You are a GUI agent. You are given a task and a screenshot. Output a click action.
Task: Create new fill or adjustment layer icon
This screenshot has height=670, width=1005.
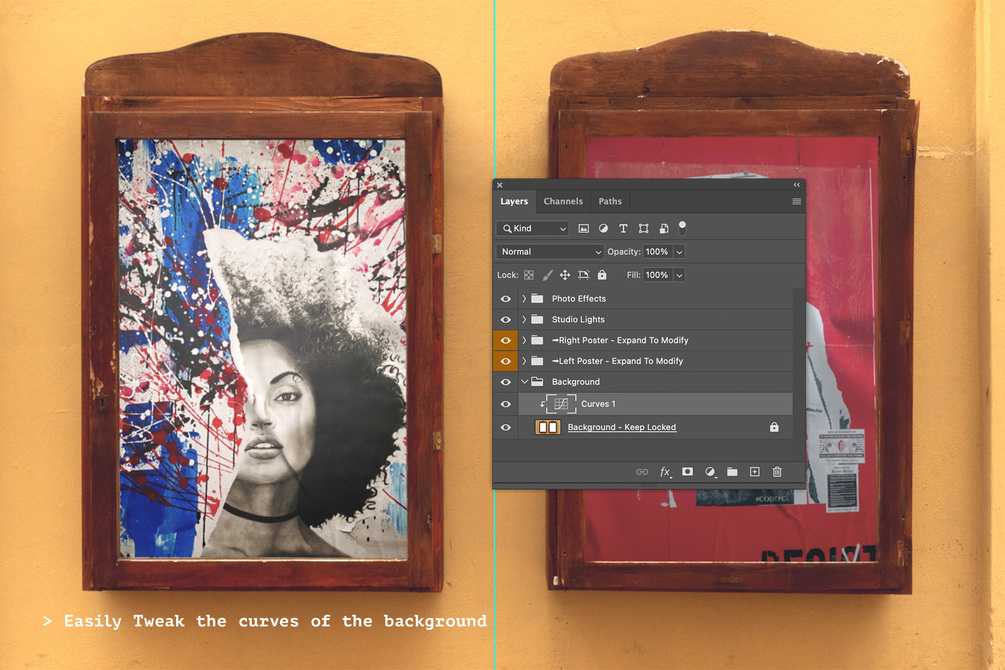(710, 472)
